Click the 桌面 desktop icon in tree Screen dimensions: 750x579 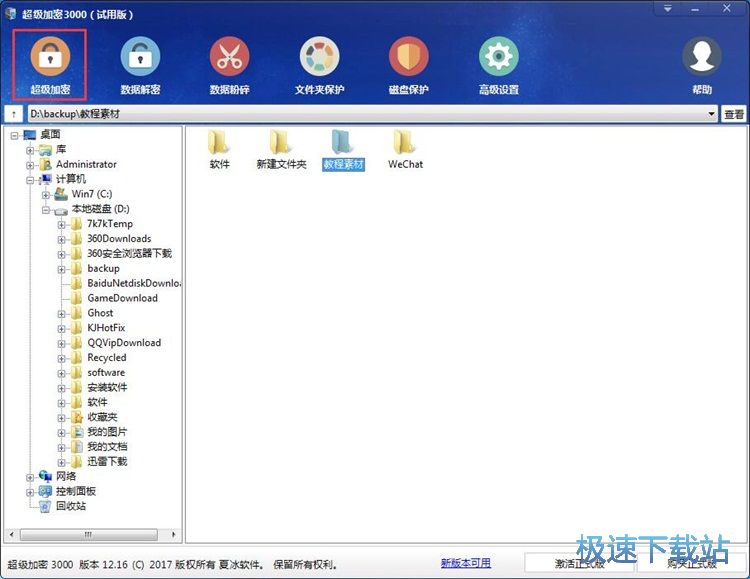click(x=30, y=135)
